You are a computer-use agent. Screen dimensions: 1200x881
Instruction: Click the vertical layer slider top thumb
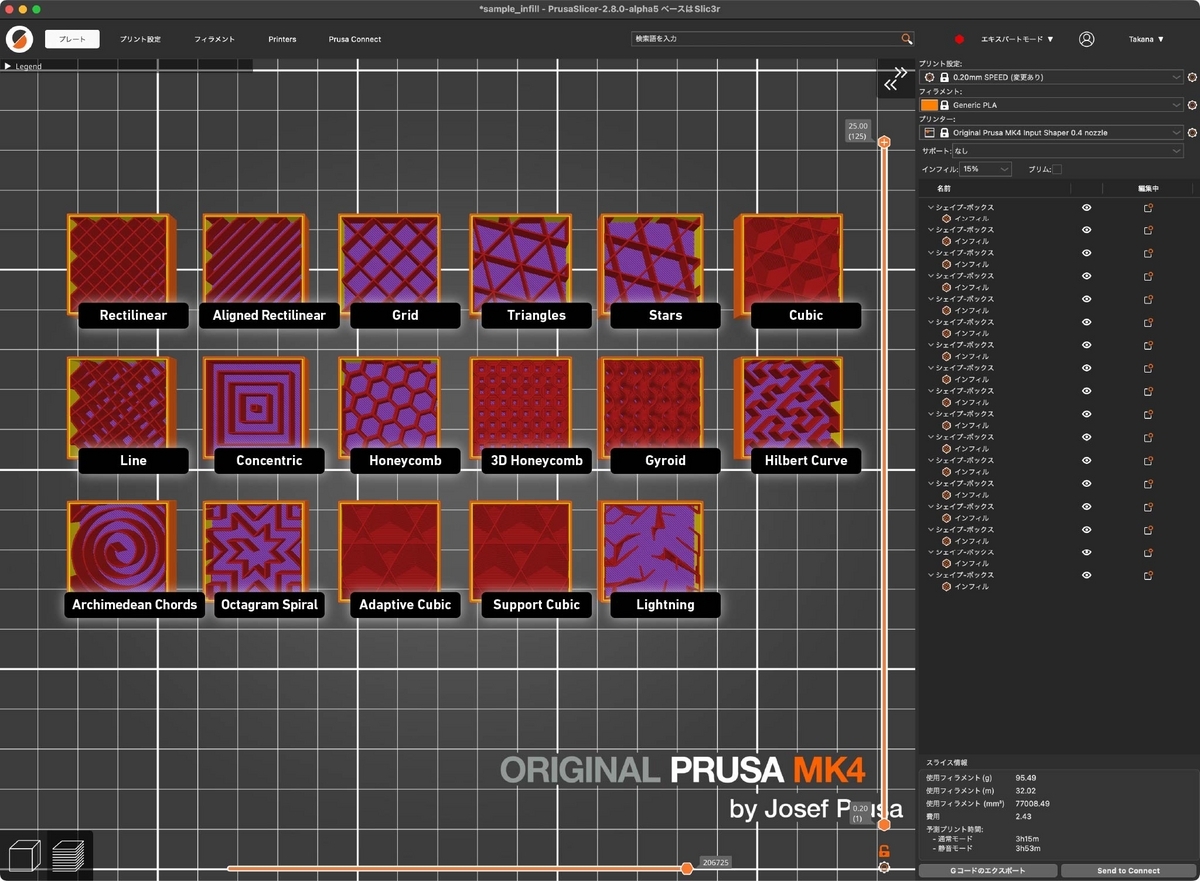(884, 142)
